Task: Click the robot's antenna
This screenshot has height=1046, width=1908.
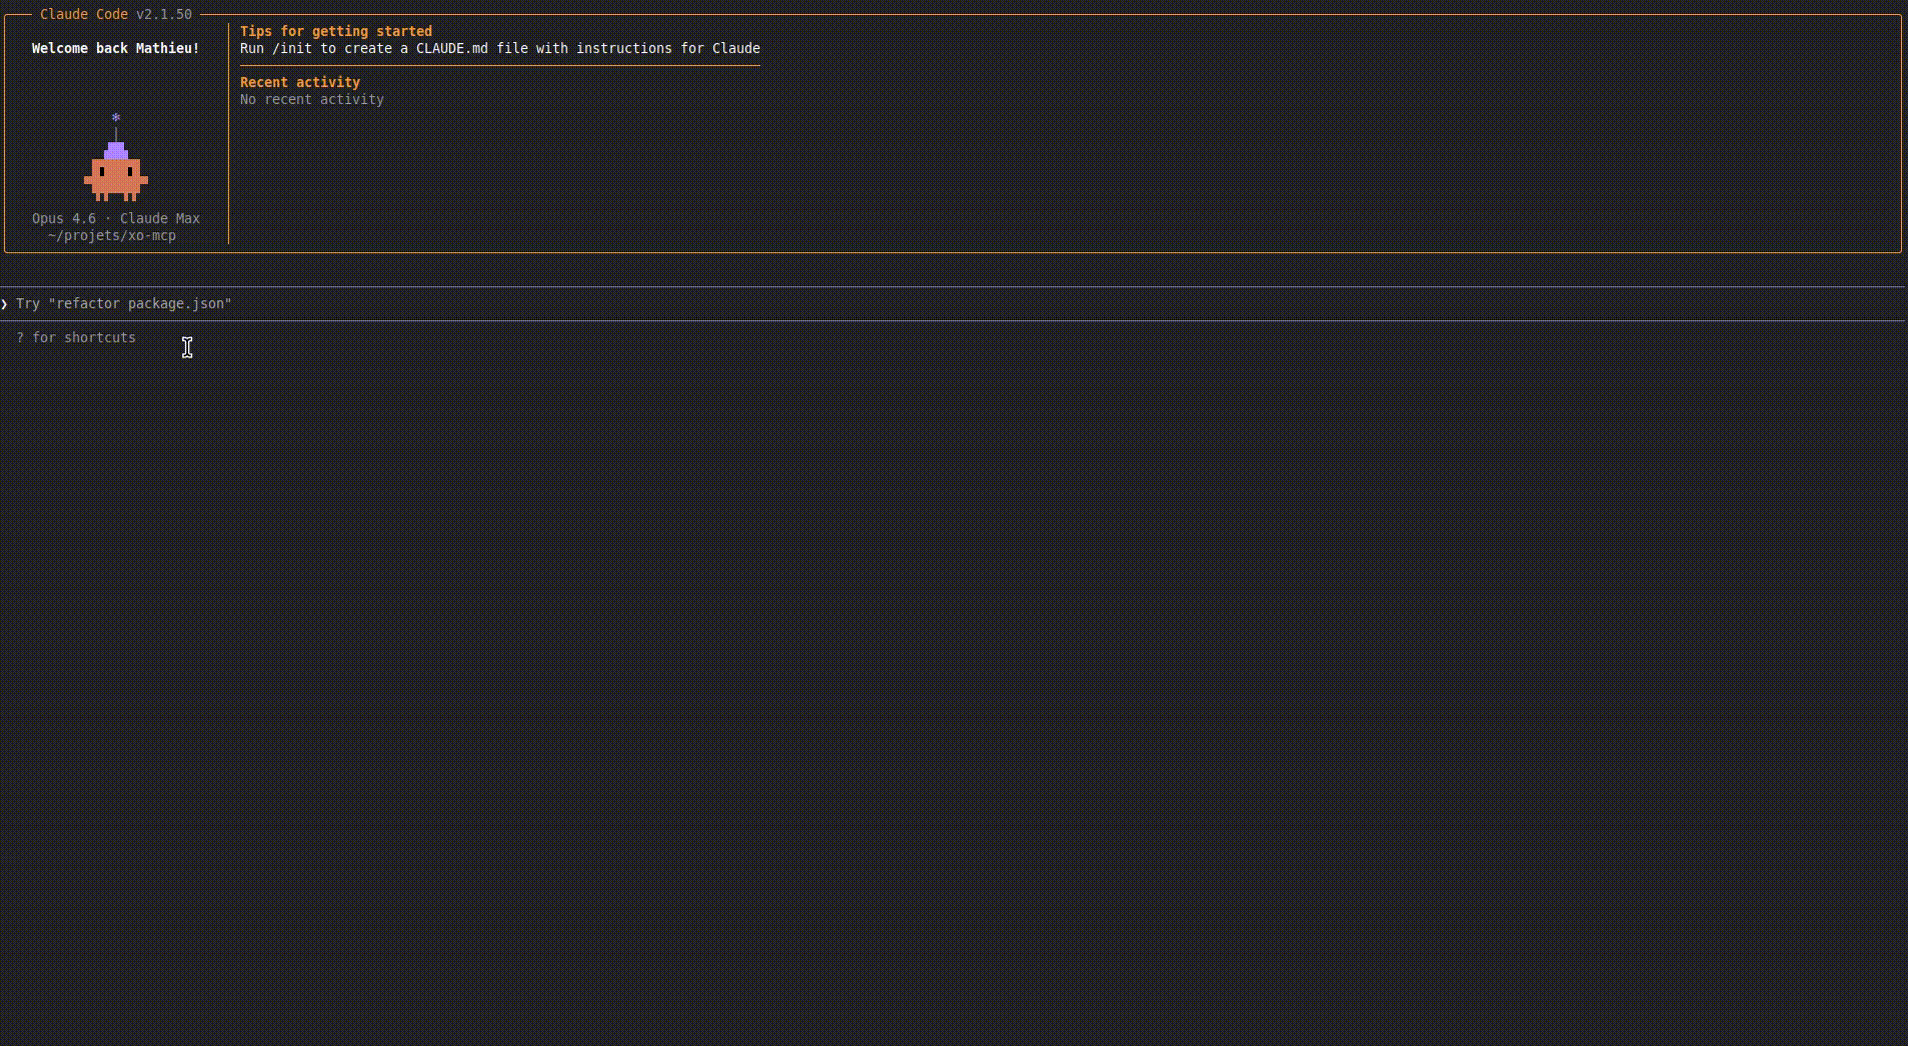Action: pos(115,132)
